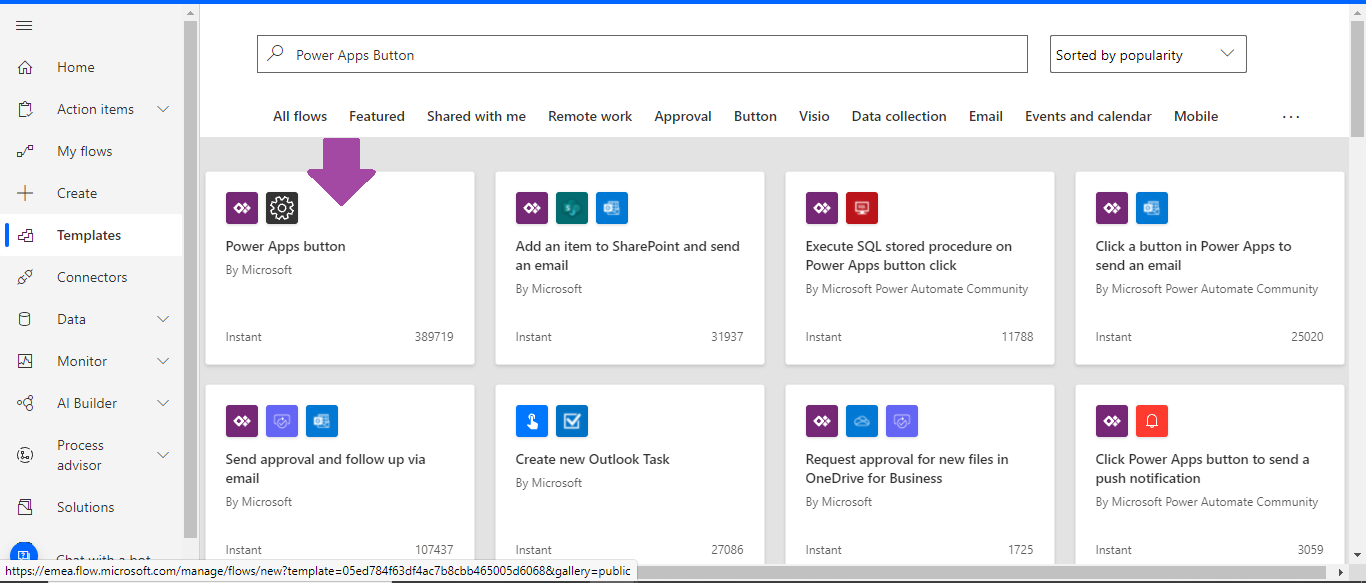This screenshot has width=1366, height=583.
Task: Select the Email category tab
Action: pos(985,116)
